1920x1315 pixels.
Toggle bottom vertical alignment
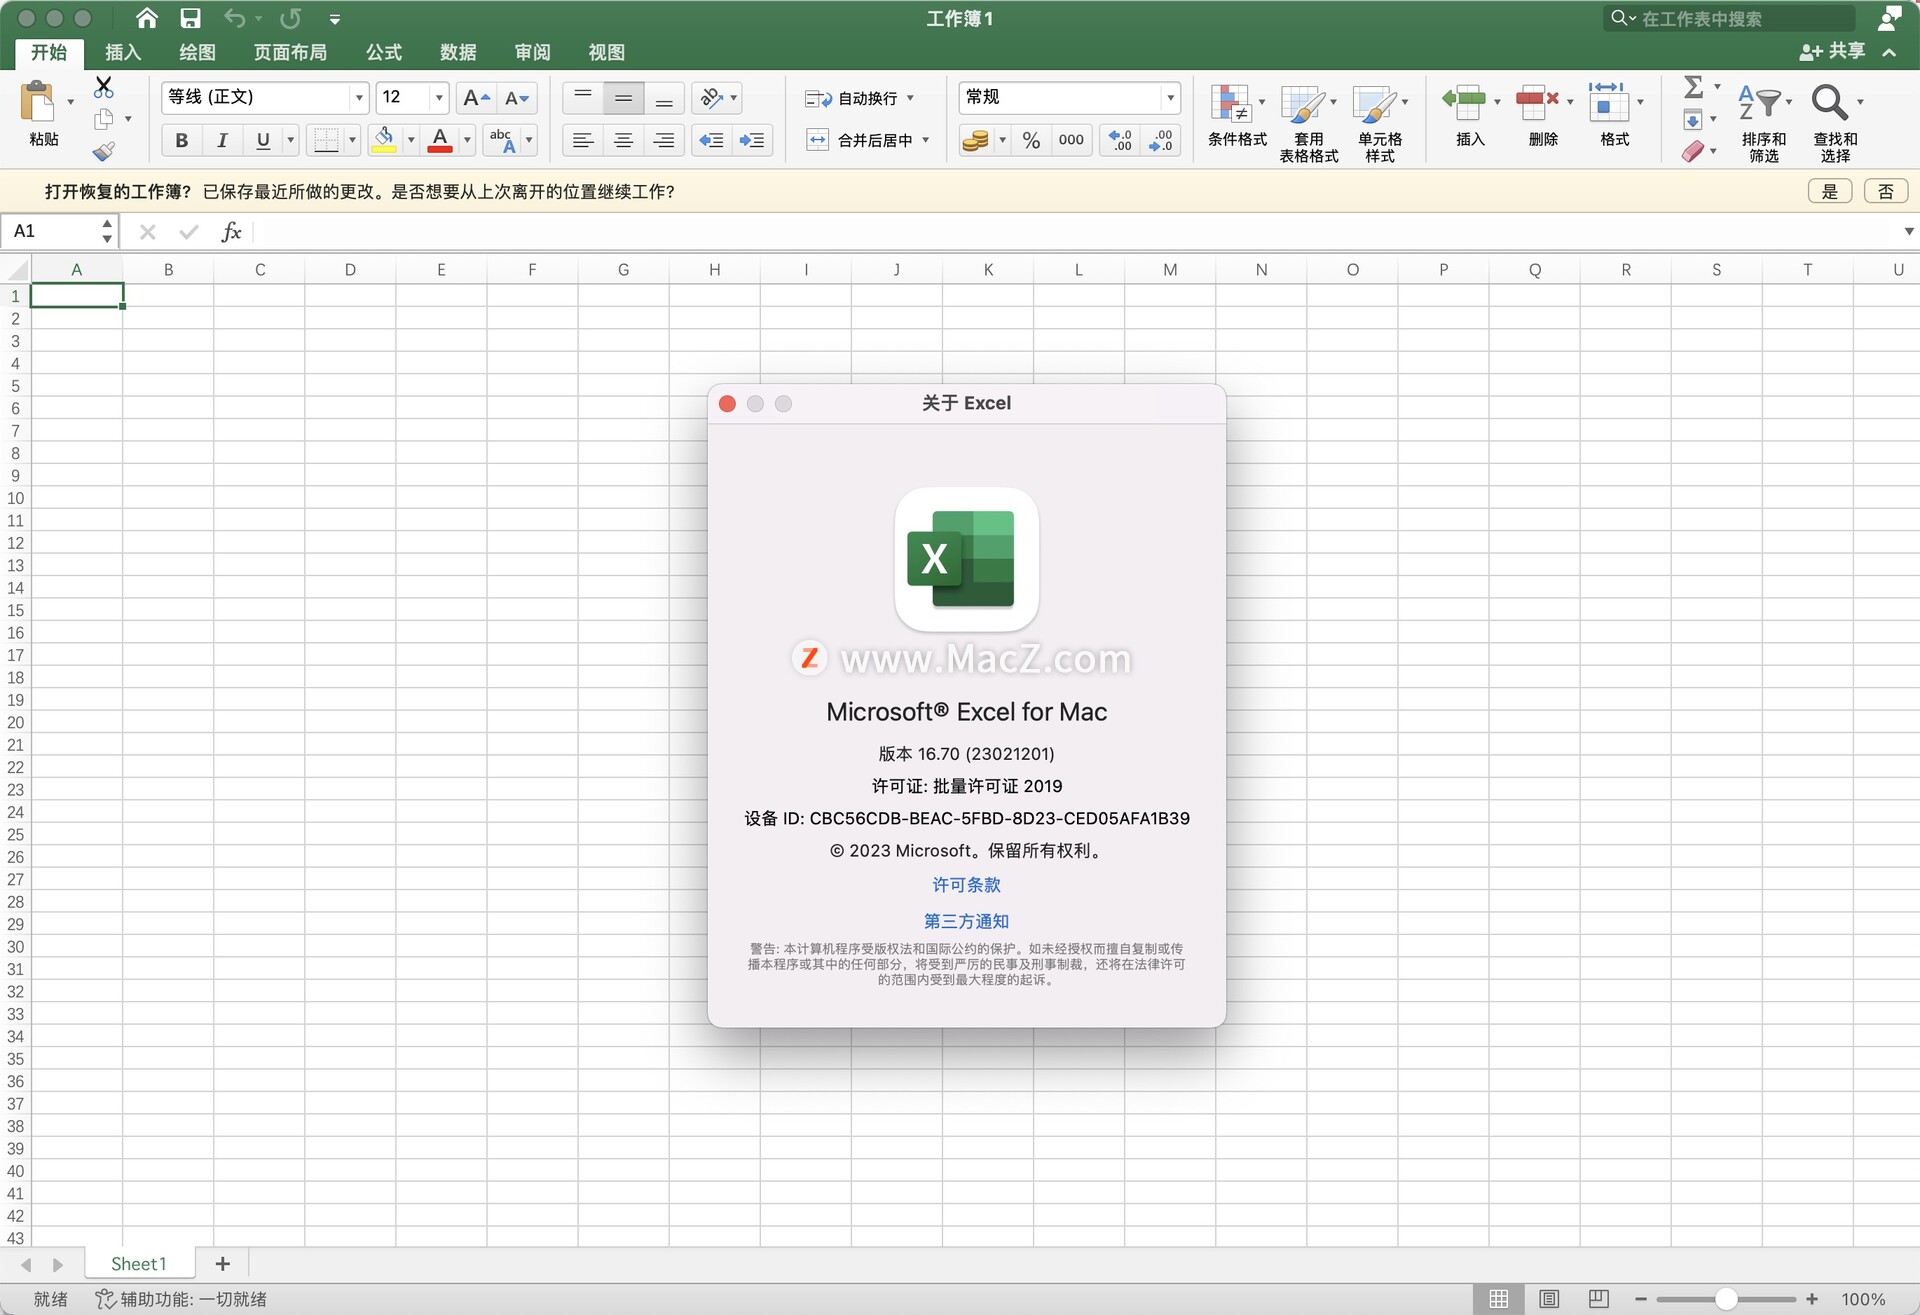pyautogui.click(x=664, y=97)
